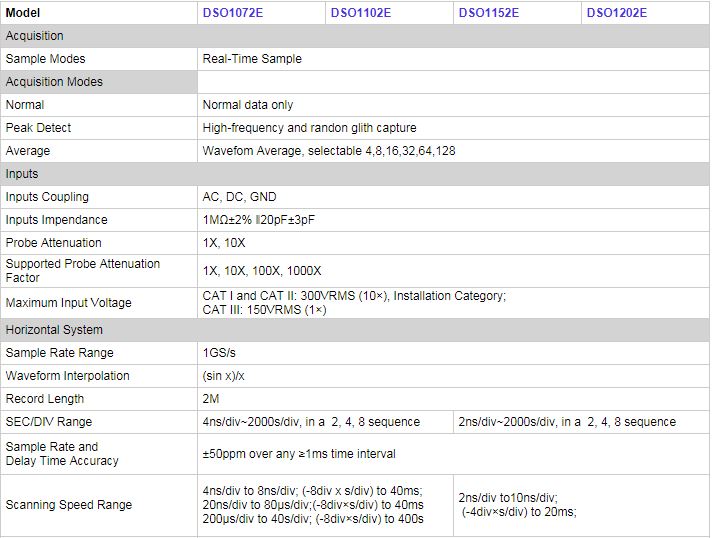Click the 'Normal' row label
Viewport: 715px width, 538px height.
pos(25,105)
